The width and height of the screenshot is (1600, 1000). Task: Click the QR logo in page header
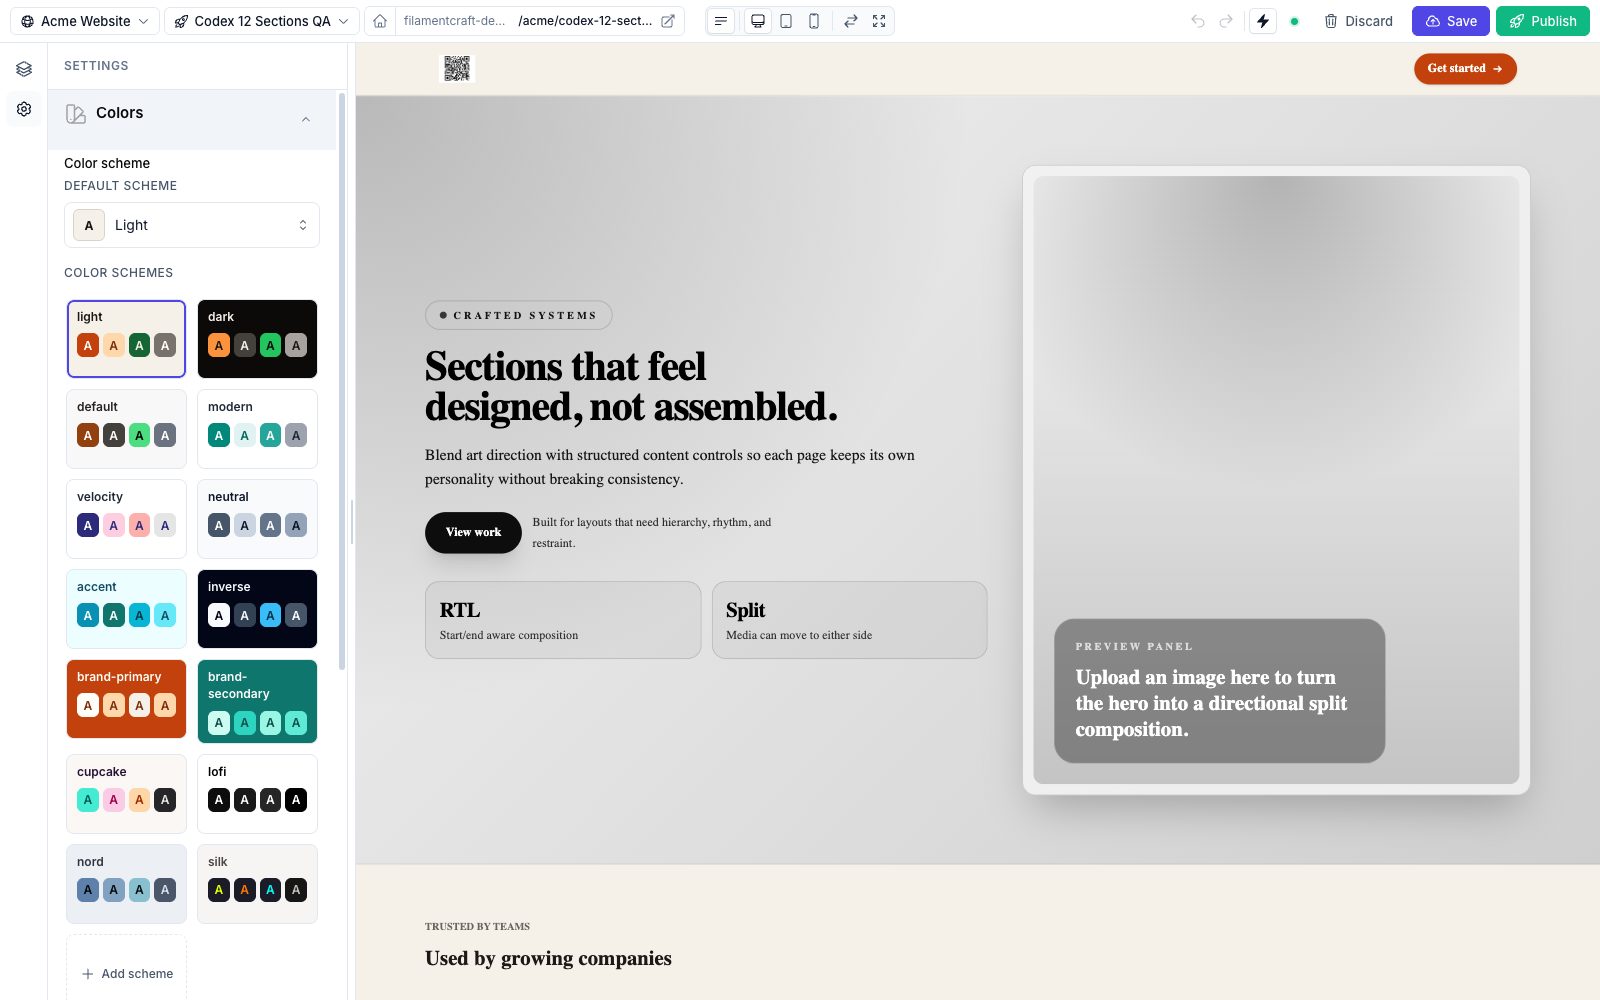457,68
